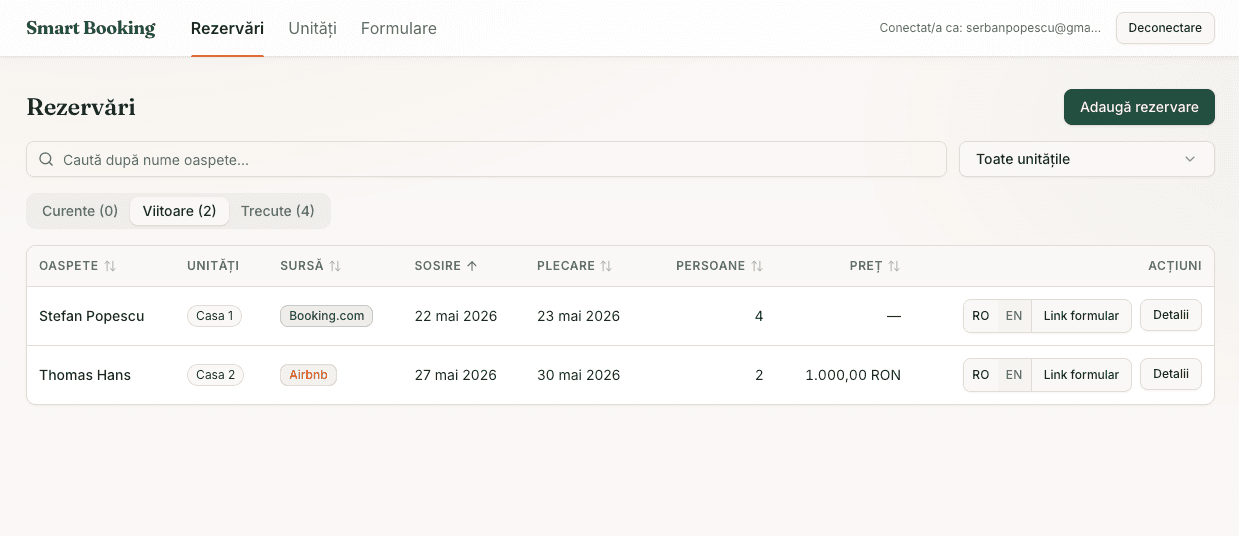Copy Link formular for Stefan Popescu

click(x=1081, y=316)
